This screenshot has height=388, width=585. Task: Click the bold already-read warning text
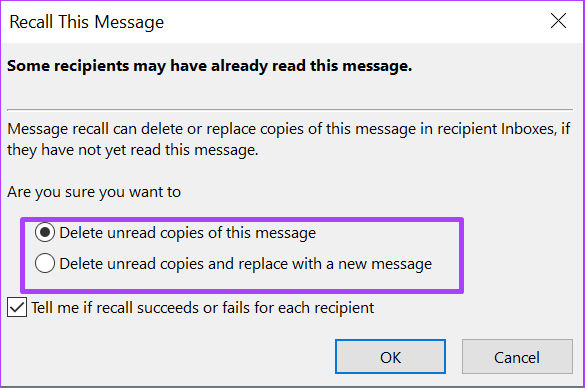[209, 66]
